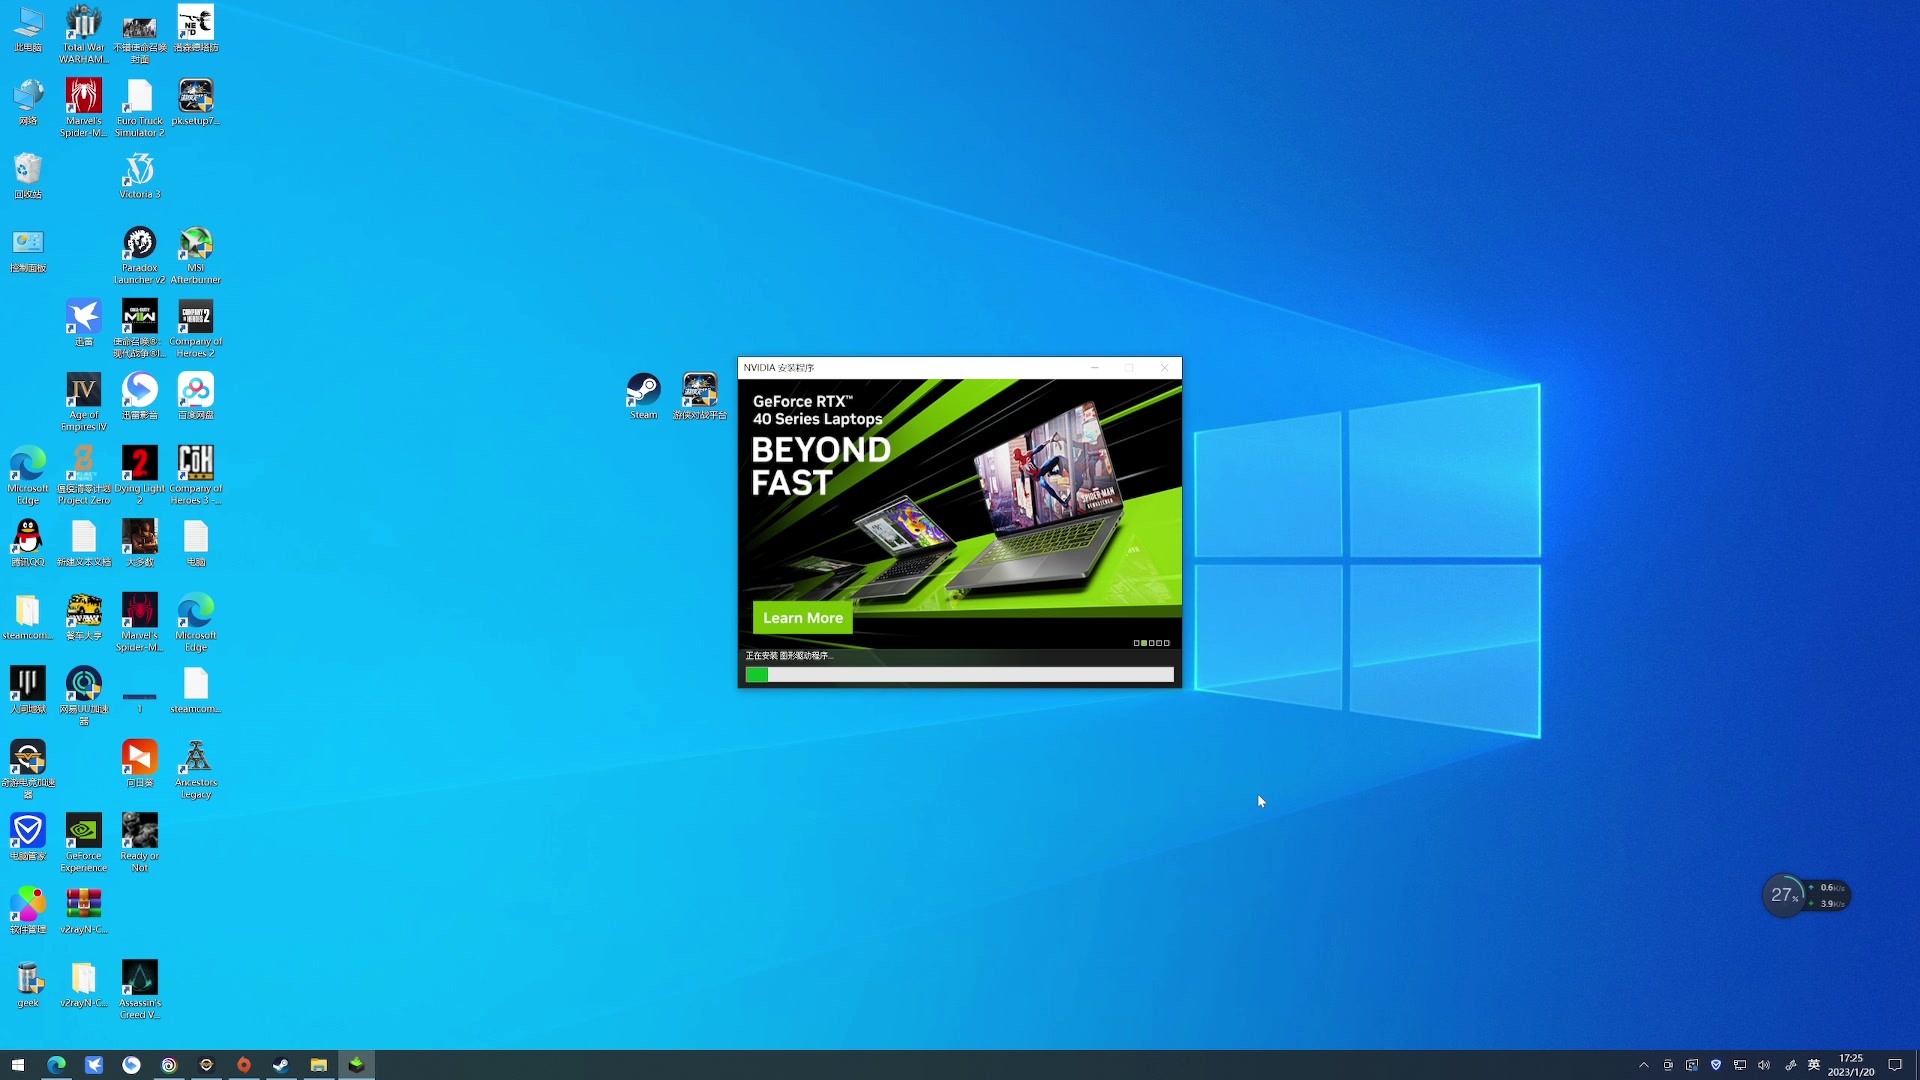Select the v2rayN WinRAR archive icon
Viewport: 1920px width, 1080px height.
tap(84, 911)
